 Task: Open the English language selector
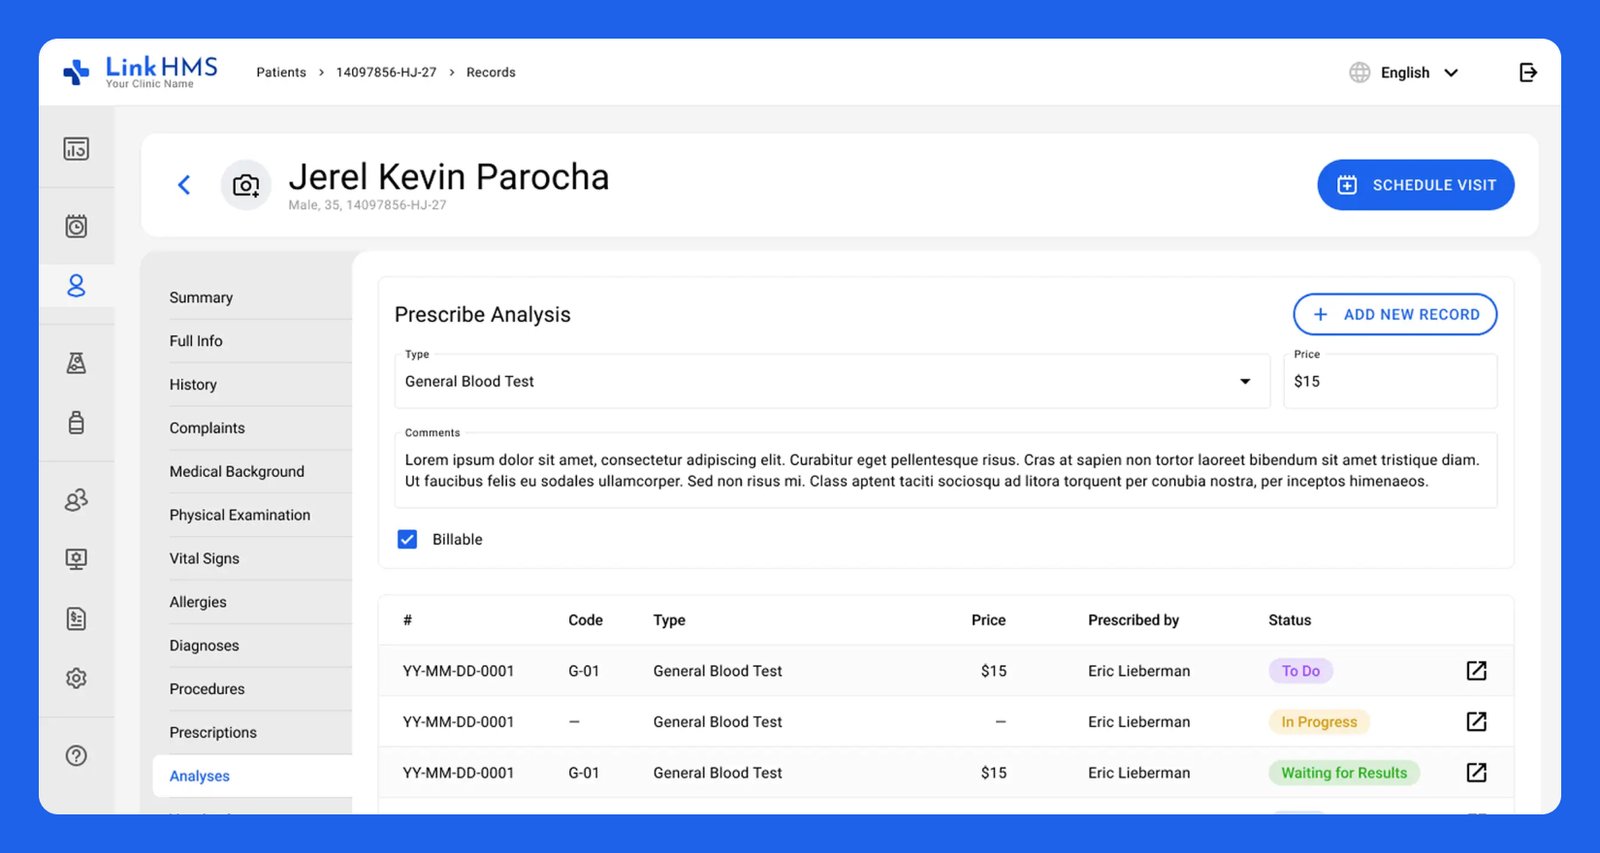[1404, 73]
